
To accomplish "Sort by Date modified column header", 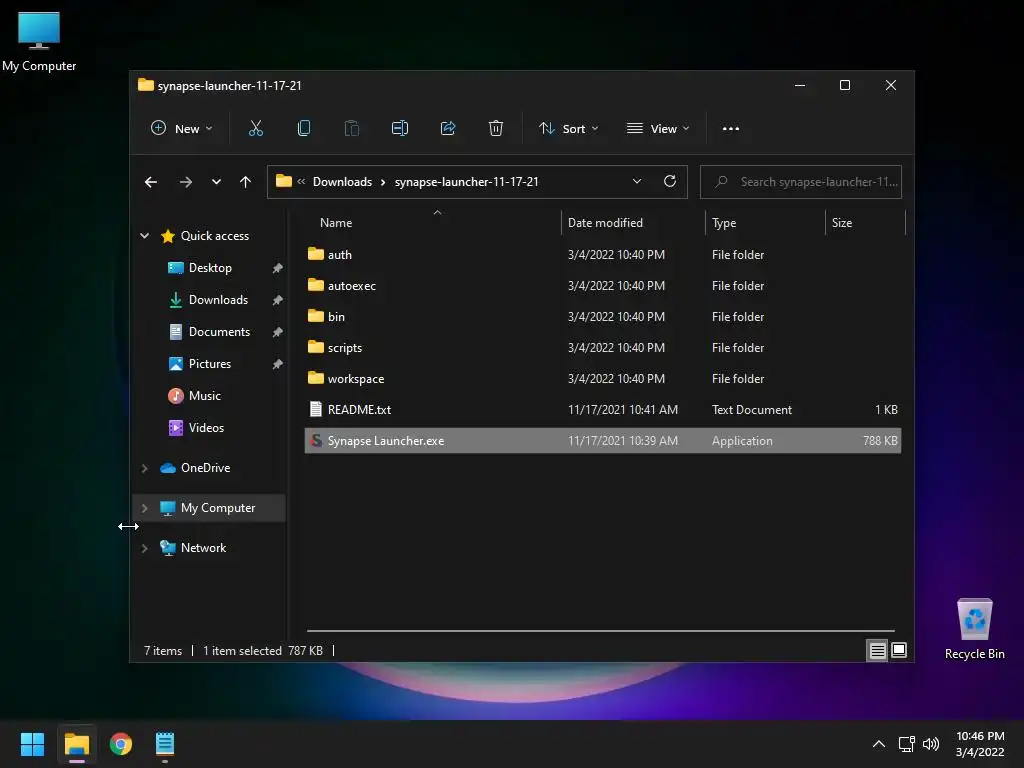I will coord(605,223).
